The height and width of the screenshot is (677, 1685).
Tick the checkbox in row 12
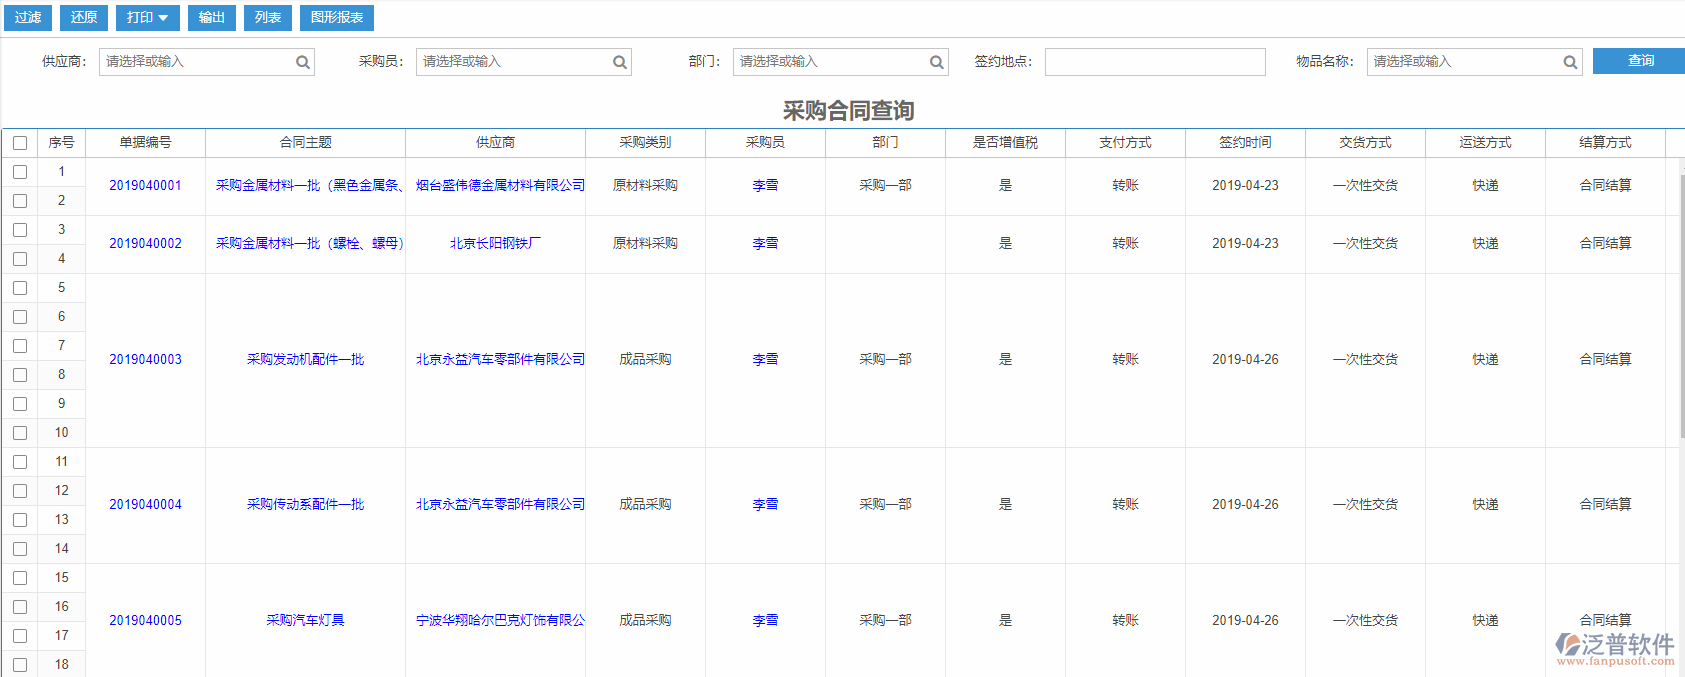pyautogui.click(x=20, y=491)
